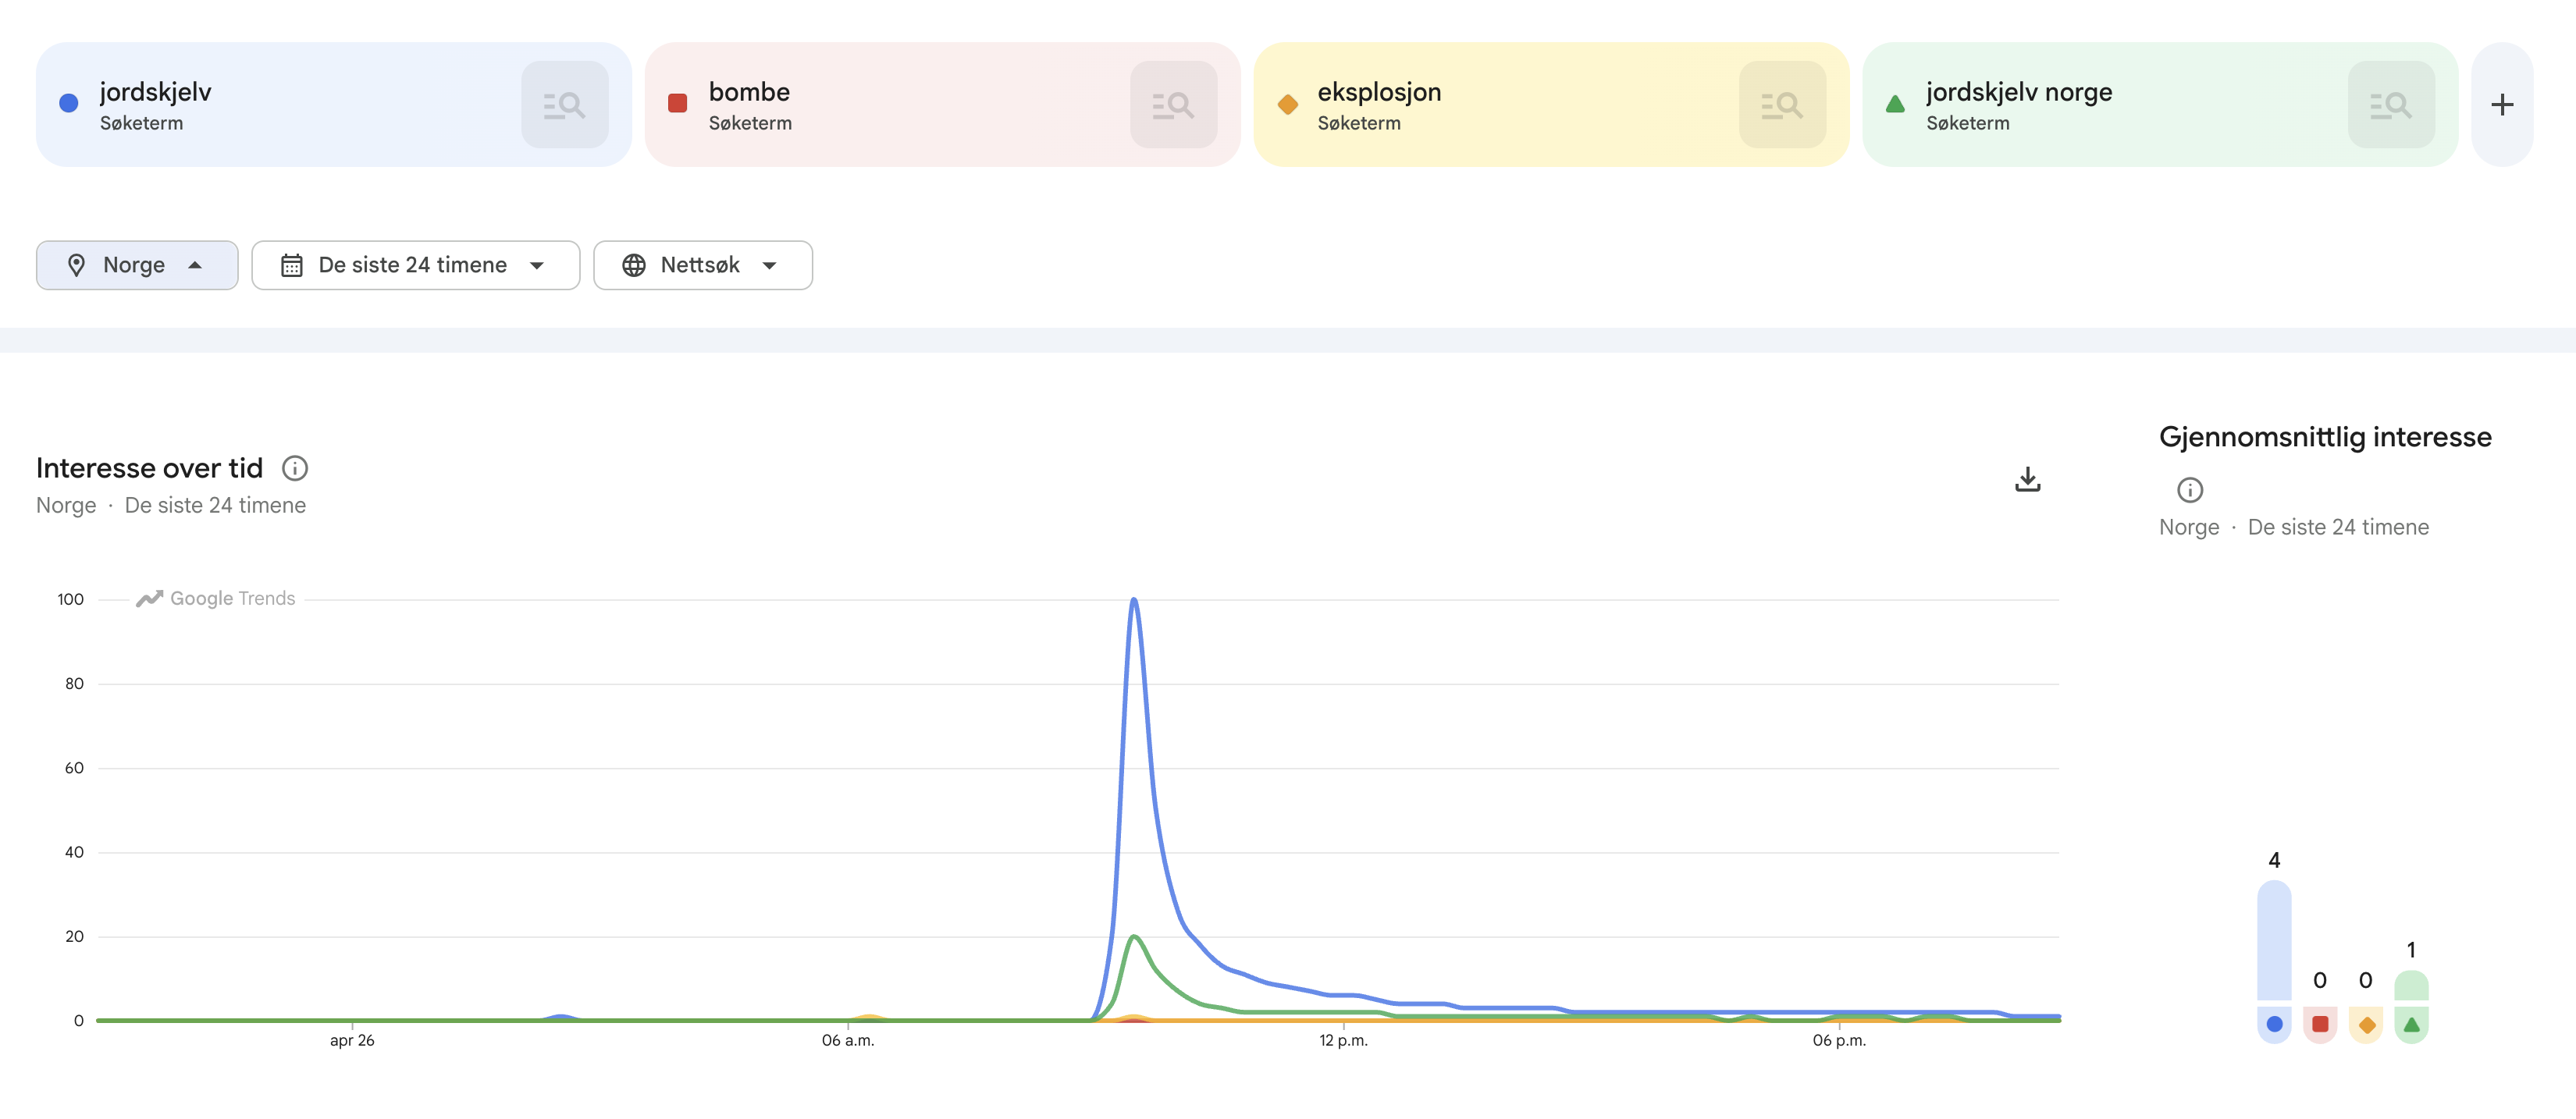Screen dimensions: 2576x1119
Task: Click the Google Trends watermark link
Action: (215, 598)
